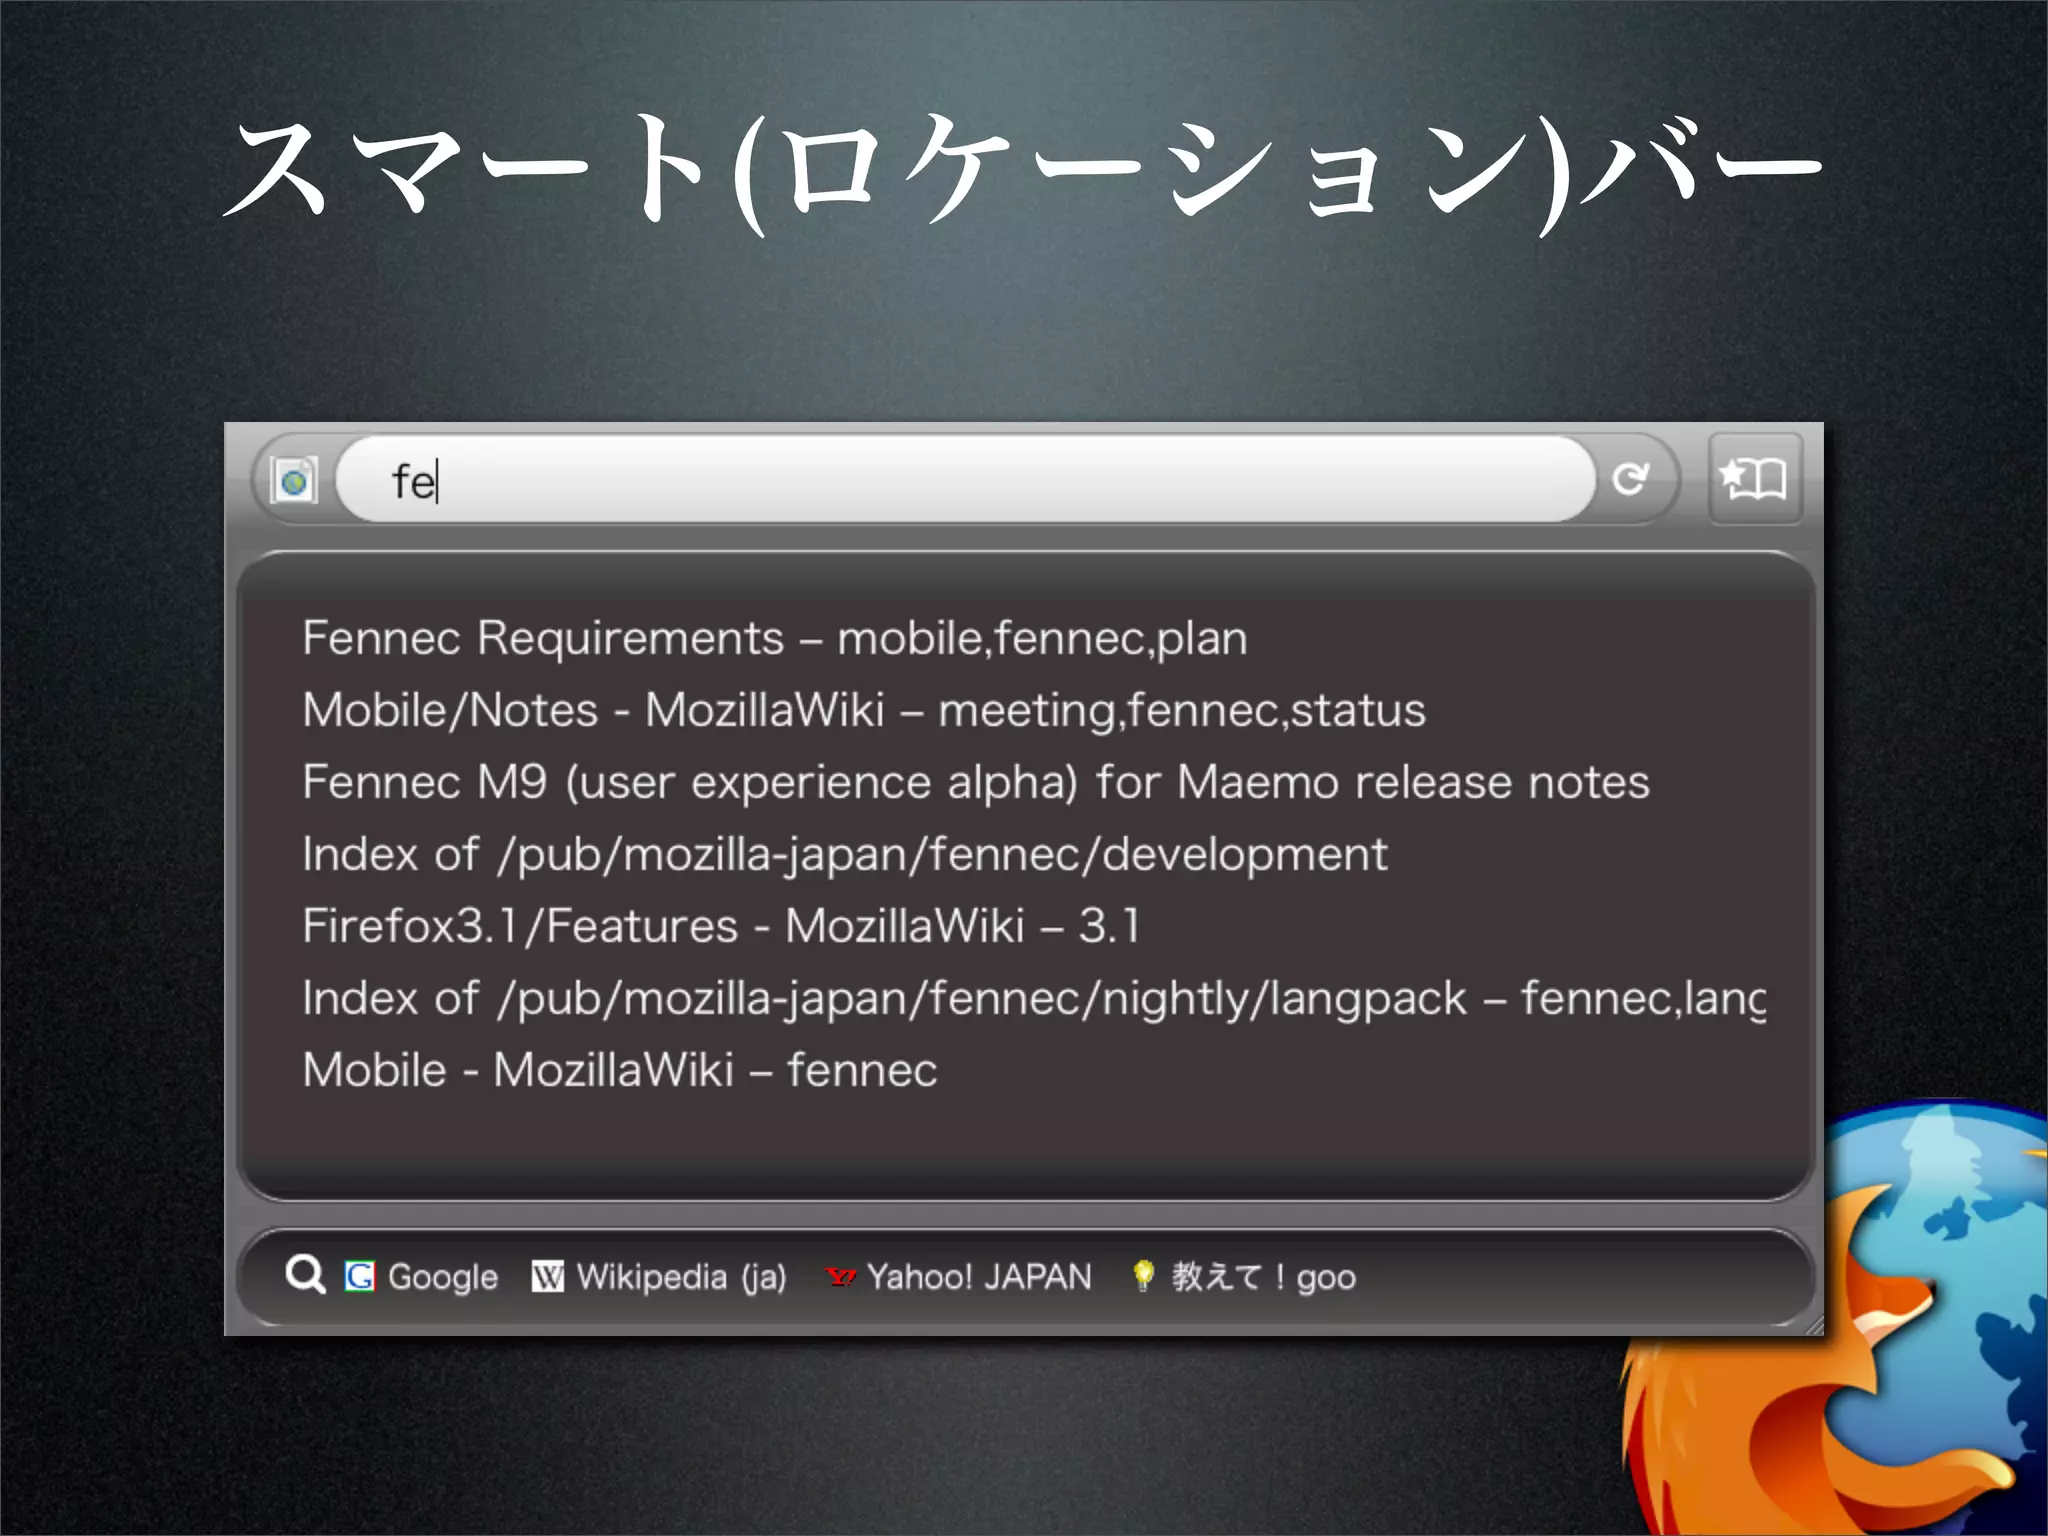
Task: Choose the Fennec M9 release notes suggestion
Action: point(975,782)
